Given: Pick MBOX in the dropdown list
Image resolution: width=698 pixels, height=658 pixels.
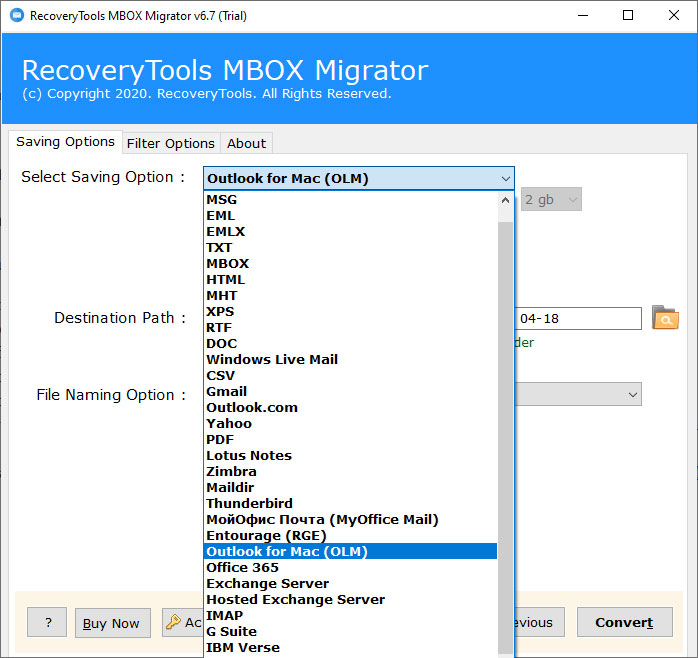Looking at the screenshot, I should coord(350,264).
